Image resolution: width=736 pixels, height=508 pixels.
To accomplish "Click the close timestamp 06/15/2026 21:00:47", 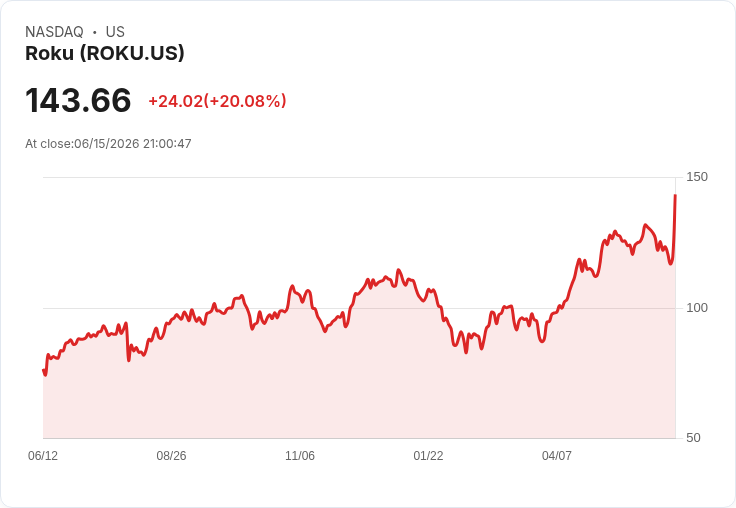I will (x=133, y=144).
